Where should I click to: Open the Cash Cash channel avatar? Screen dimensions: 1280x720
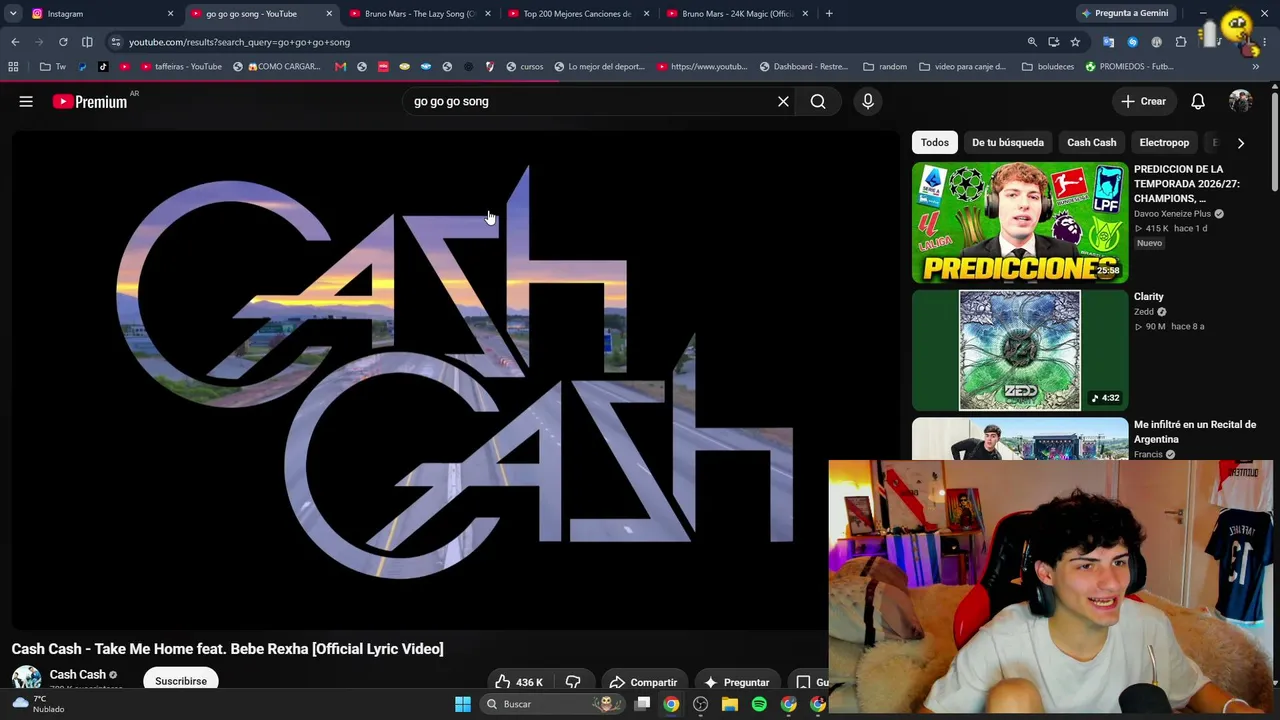pyautogui.click(x=26, y=678)
